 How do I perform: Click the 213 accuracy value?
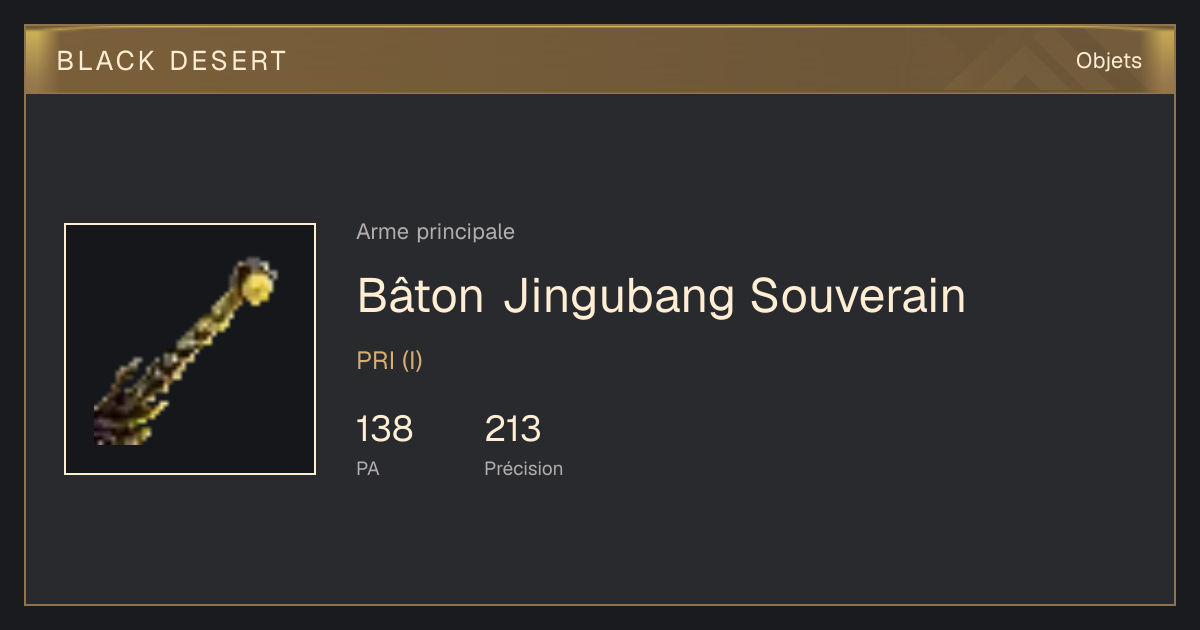tap(512, 429)
